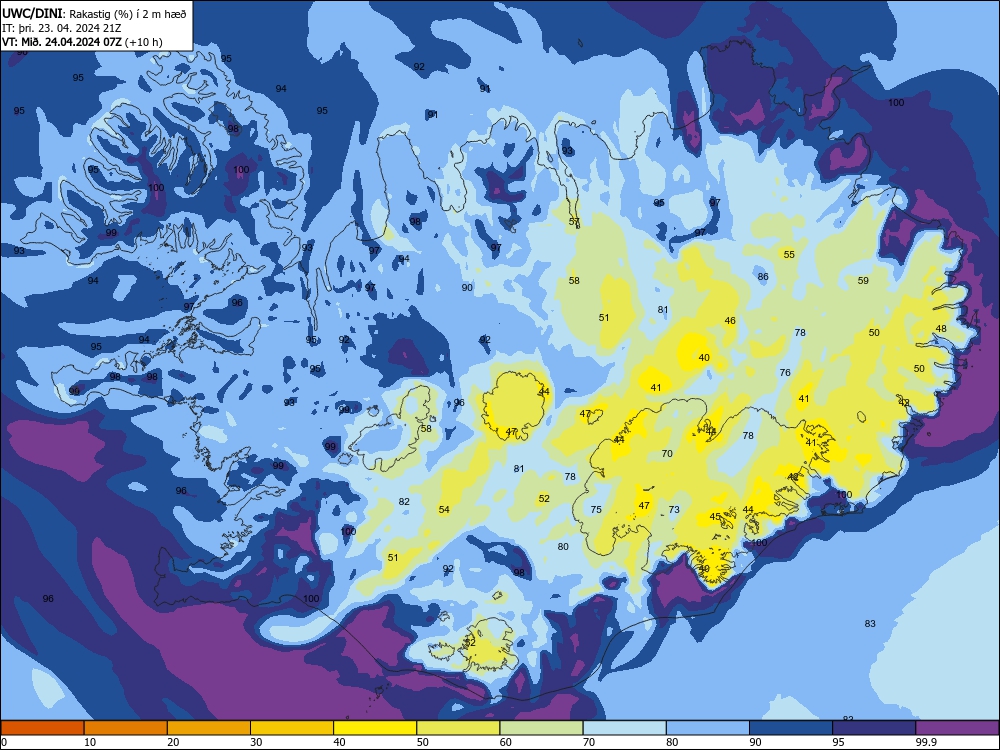
Task: Click the 0–10 dark orange legend swatch
Action: 42,728
